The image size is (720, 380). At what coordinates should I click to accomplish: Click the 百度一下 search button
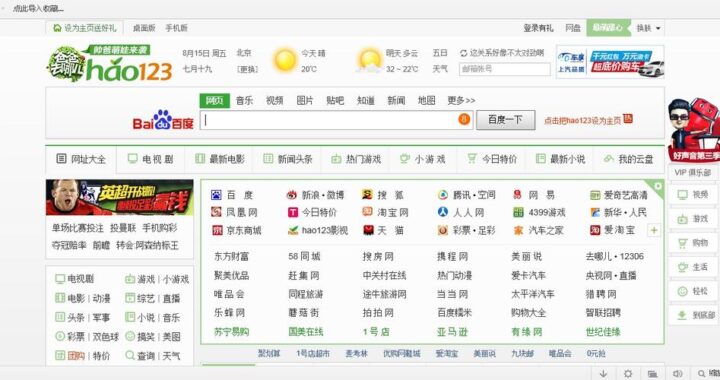click(506, 120)
